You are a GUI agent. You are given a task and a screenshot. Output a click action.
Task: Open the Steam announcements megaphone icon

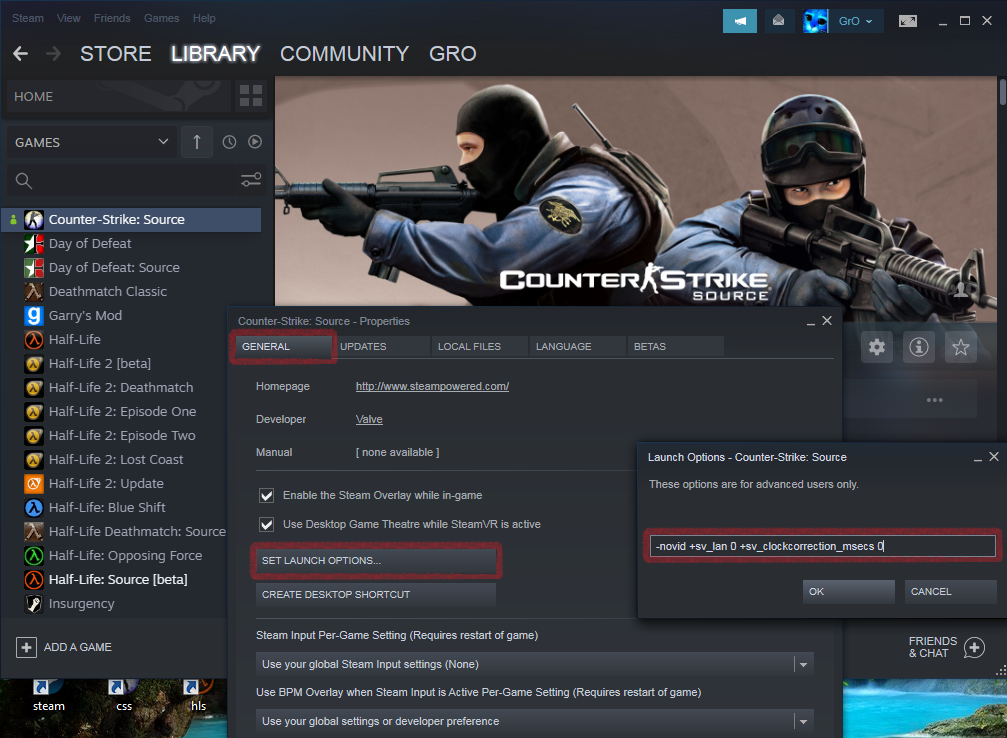click(x=740, y=21)
